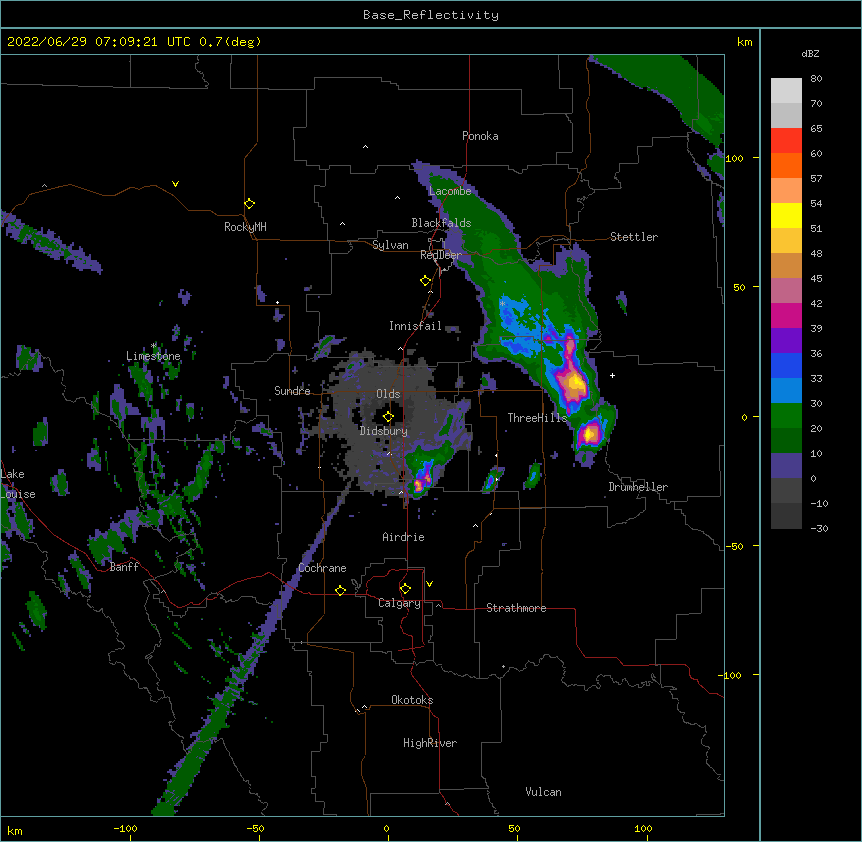Select the dark gray -30 to -10 dBZ swatch

pyautogui.click(x=786, y=516)
